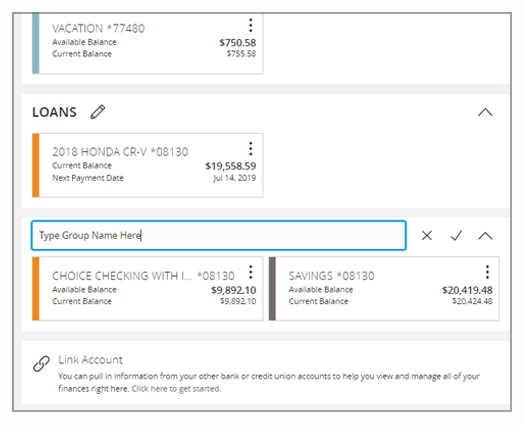Click 'Click here to get started' text
Image resolution: width=525 pixels, height=425 pixels.
[176, 389]
